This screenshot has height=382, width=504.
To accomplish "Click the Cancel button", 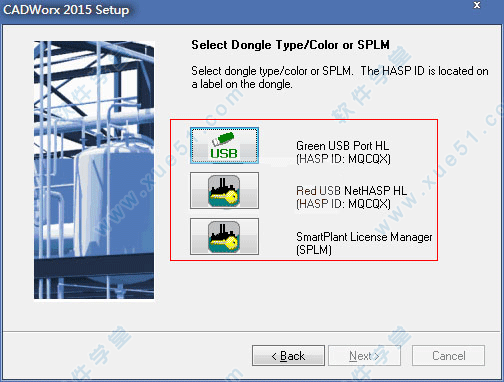I will [x=448, y=356].
